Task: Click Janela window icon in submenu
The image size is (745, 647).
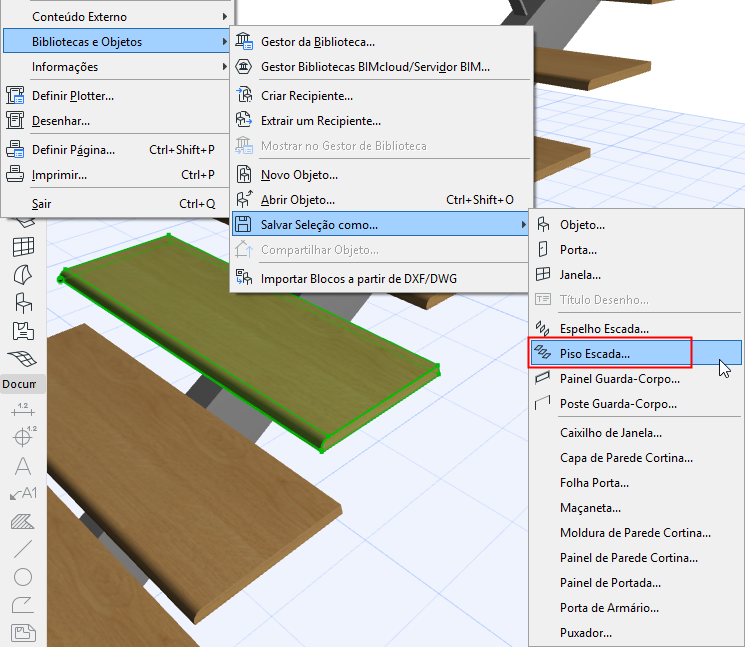Action: [x=543, y=274]
